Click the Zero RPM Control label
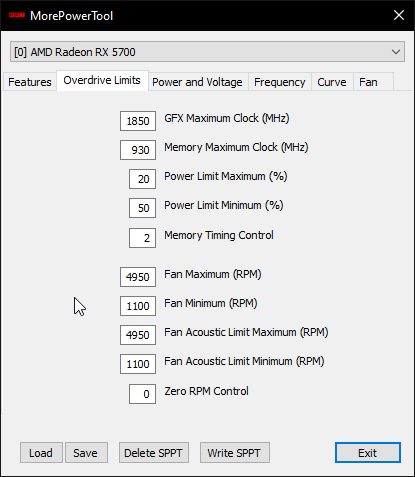Screen dimensions: 415x477 click(x=206, y=391)
